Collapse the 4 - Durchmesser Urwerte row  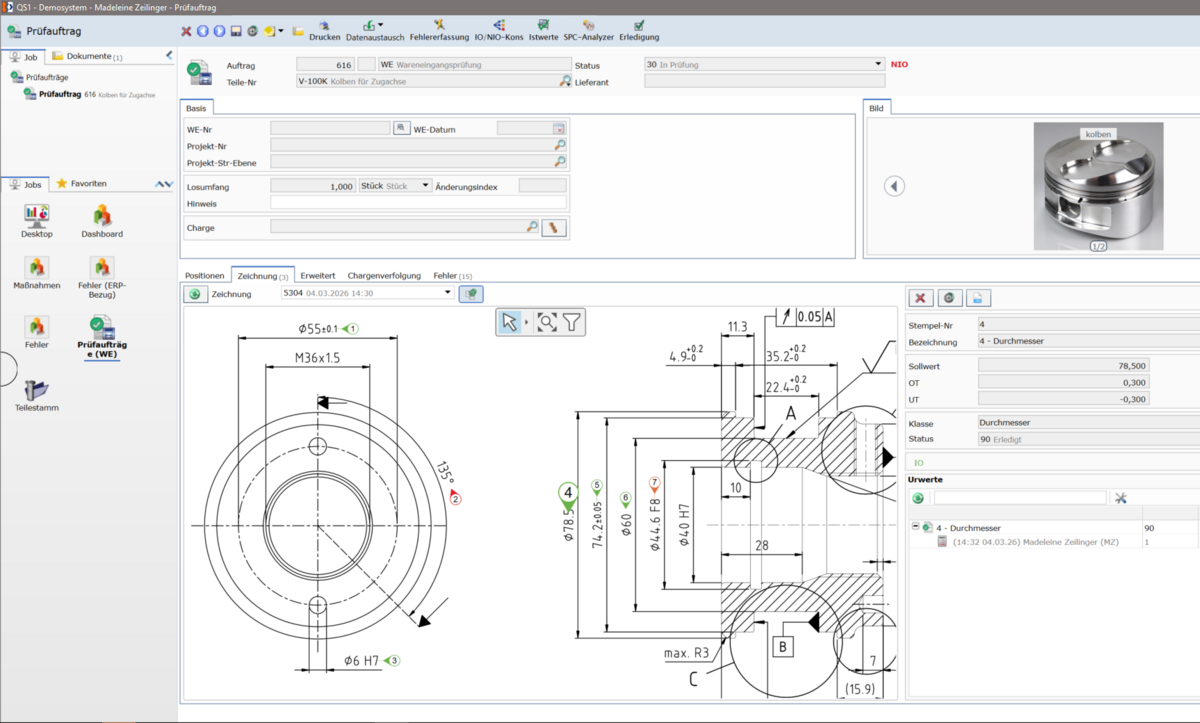pos(916,527)
